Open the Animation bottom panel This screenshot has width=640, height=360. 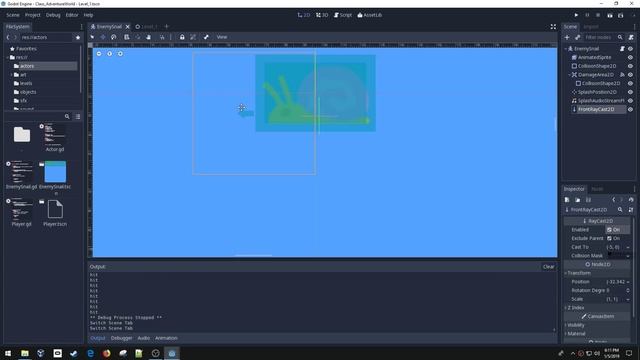[x=166, y=338]
